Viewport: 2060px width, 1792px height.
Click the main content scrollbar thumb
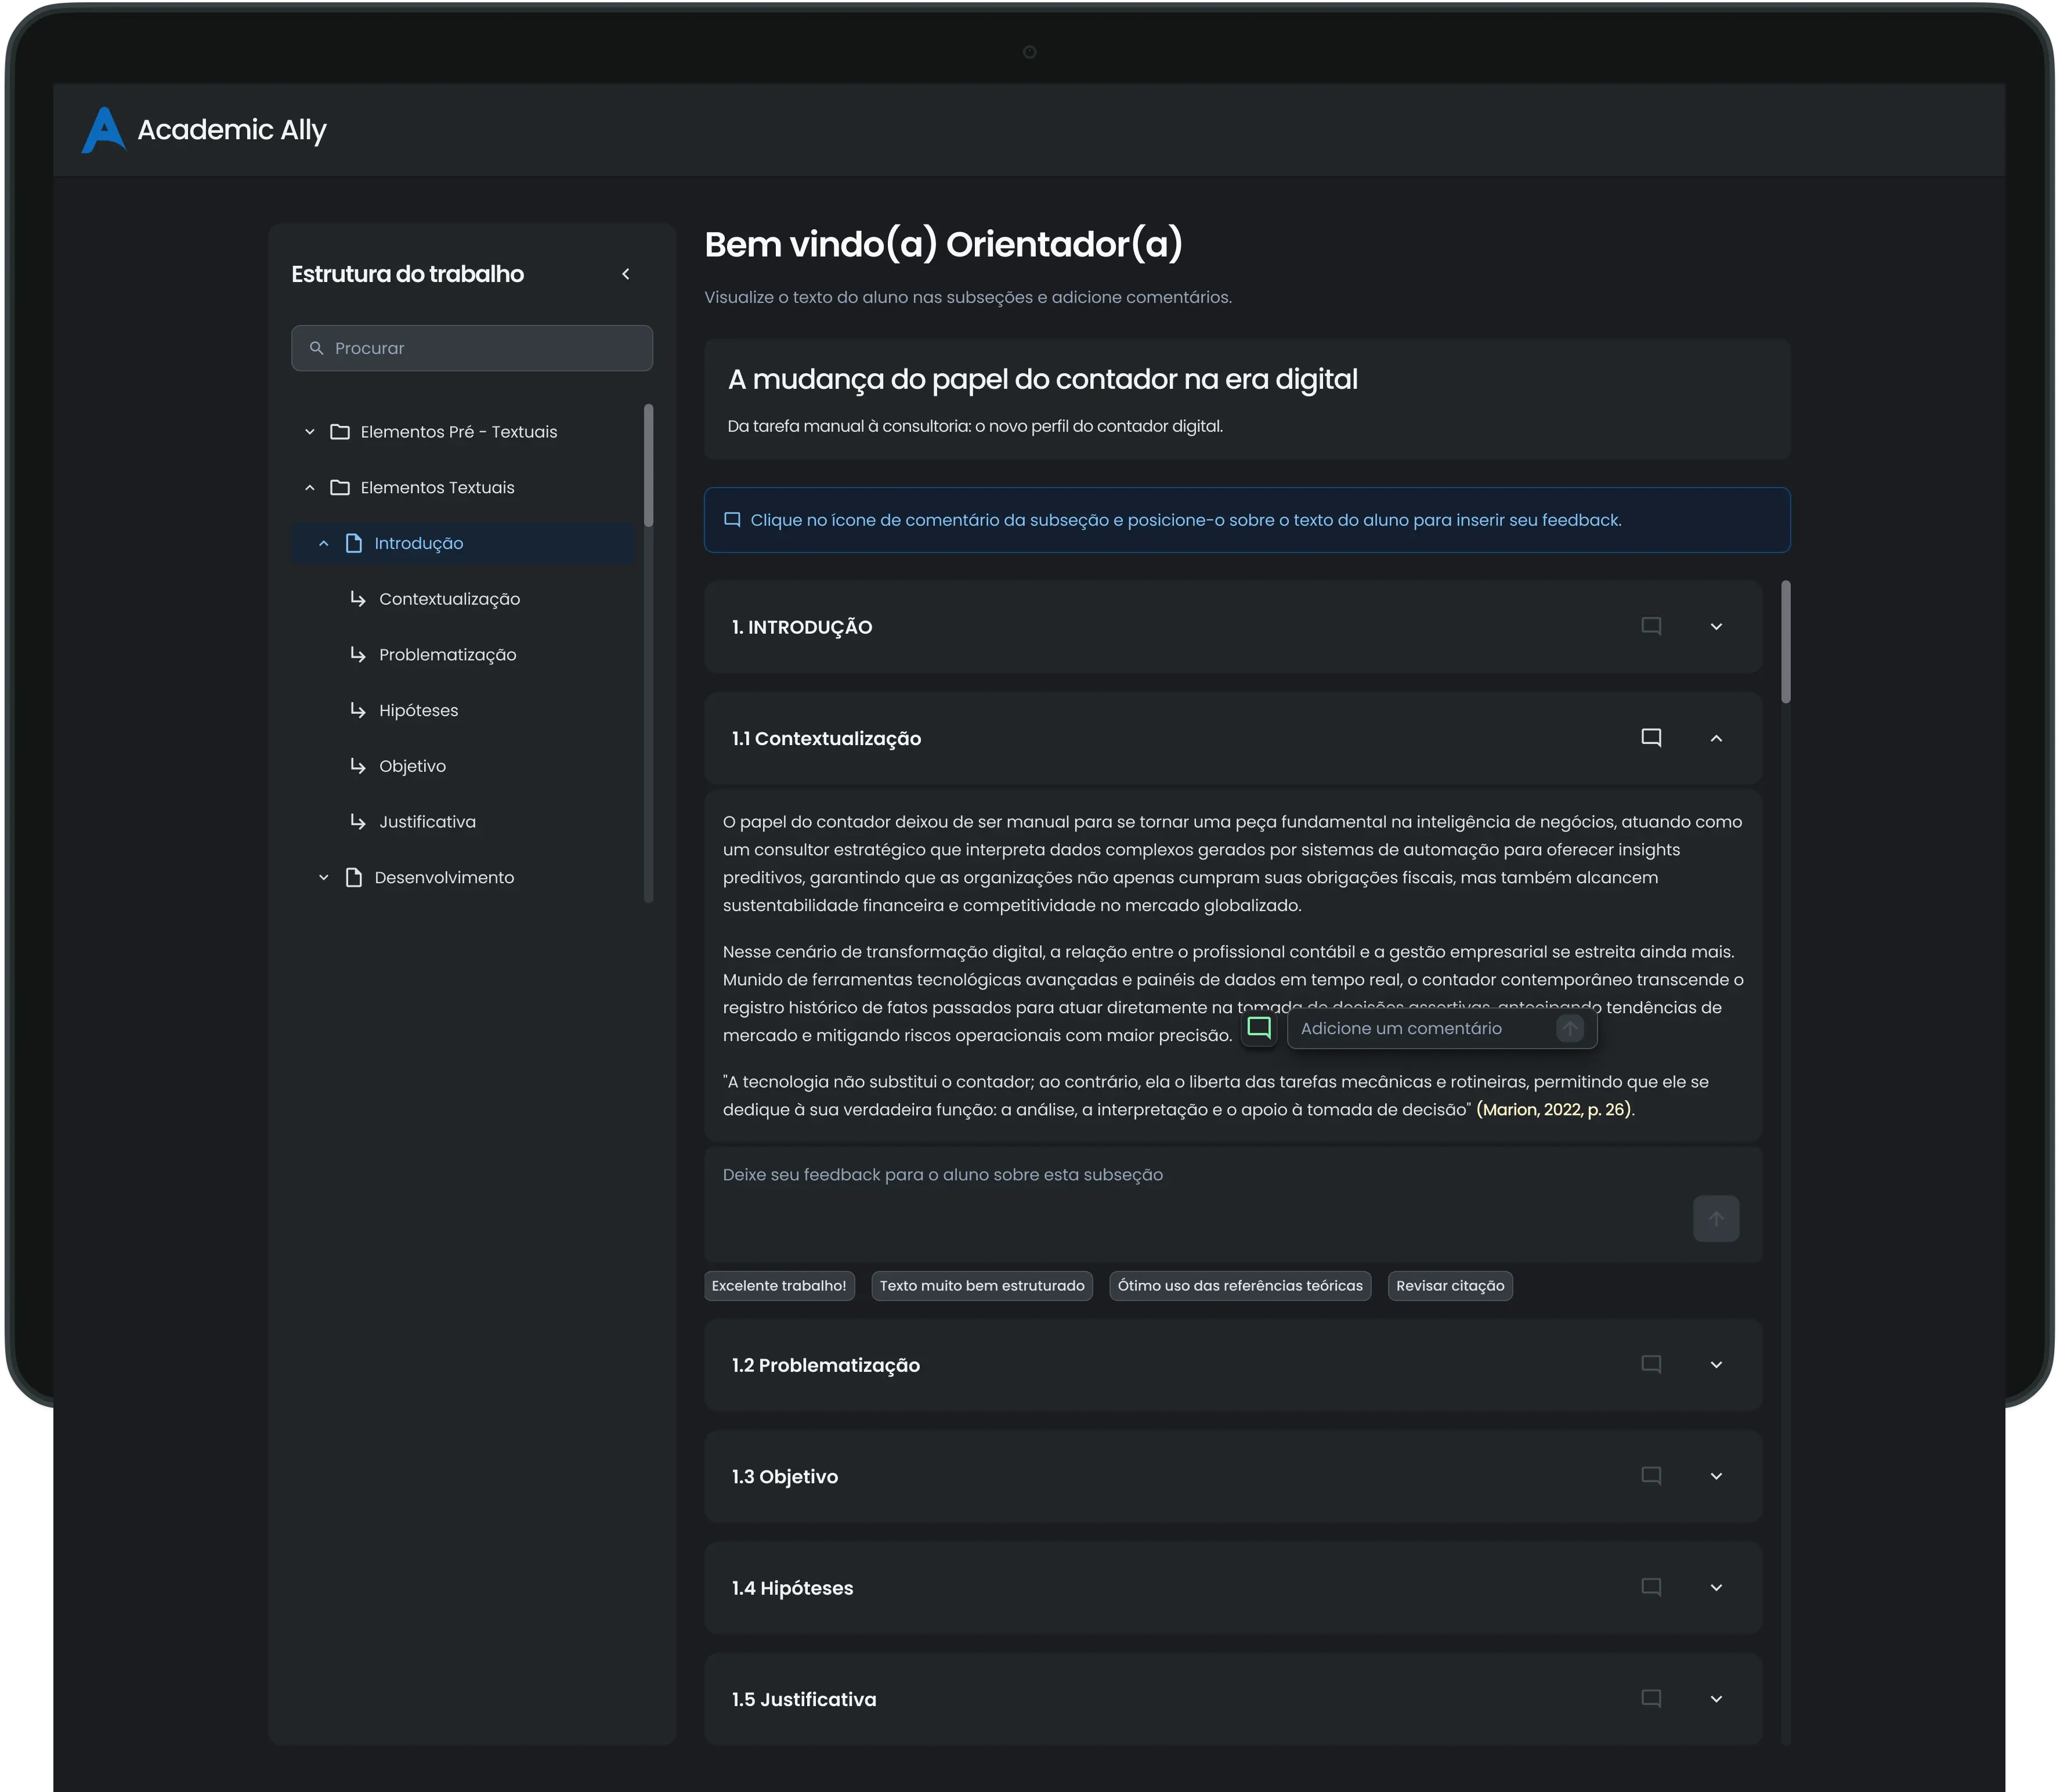(1786, 642)
